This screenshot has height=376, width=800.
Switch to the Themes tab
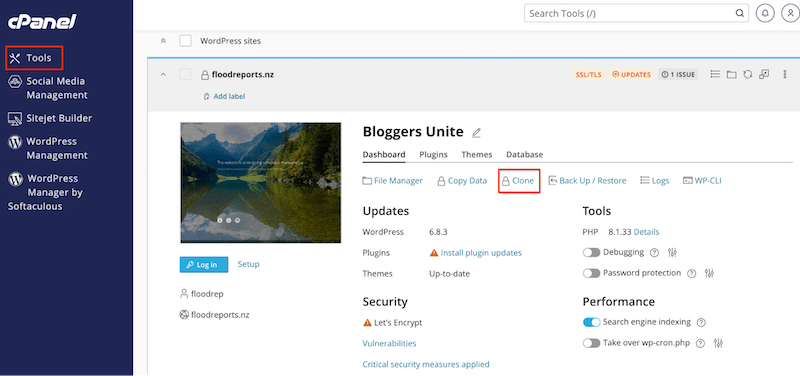[x=477, y=155]
